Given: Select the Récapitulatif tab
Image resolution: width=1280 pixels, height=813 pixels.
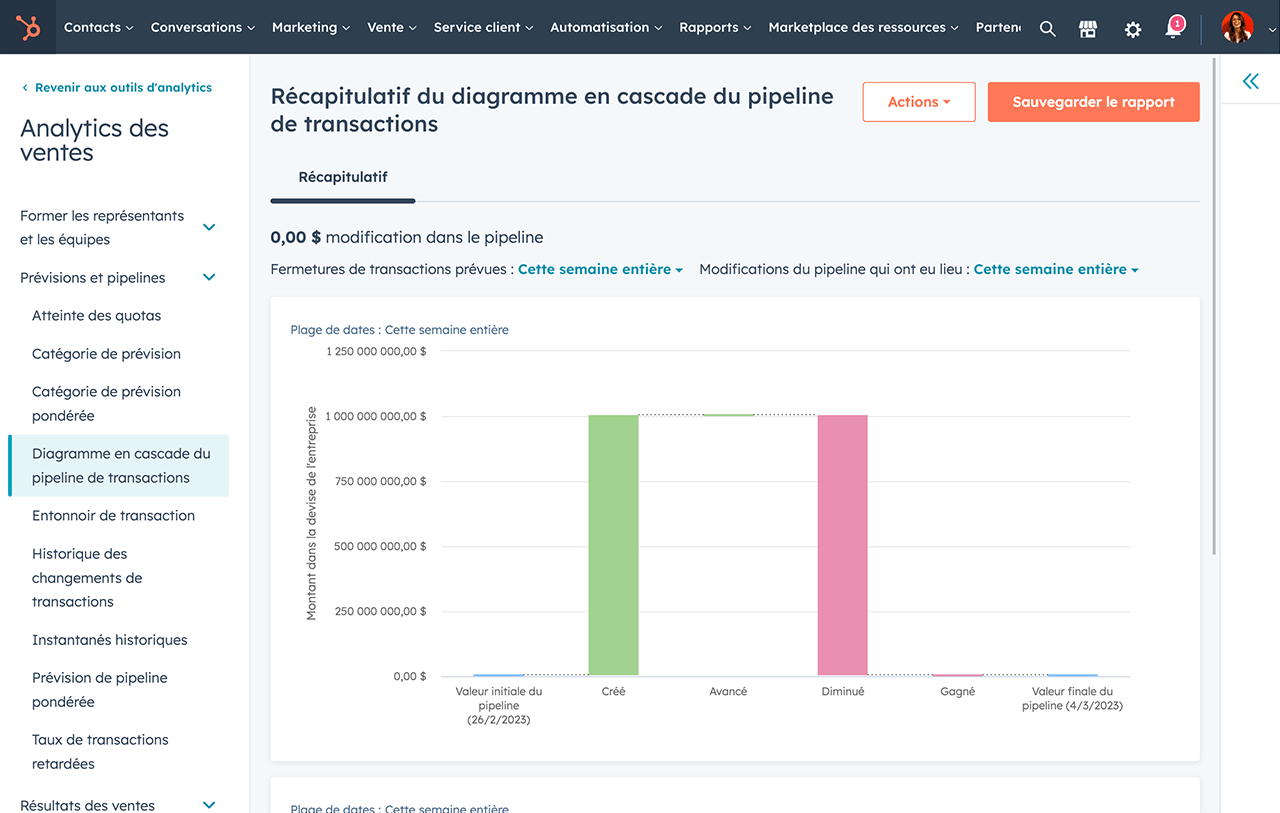Looking at the screenshot, I should (343, 177).
